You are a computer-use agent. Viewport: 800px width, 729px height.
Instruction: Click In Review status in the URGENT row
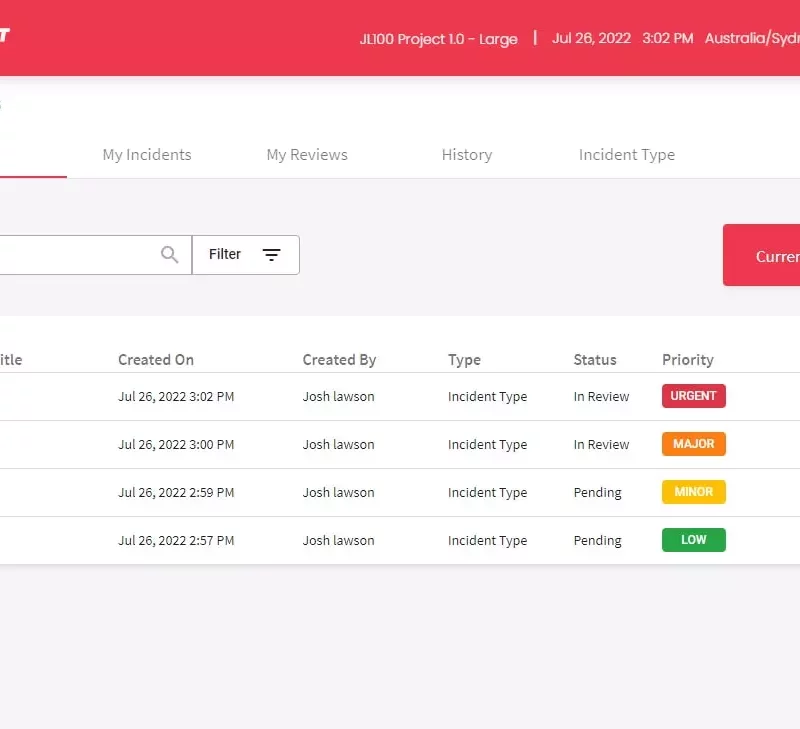pos(601,396)
